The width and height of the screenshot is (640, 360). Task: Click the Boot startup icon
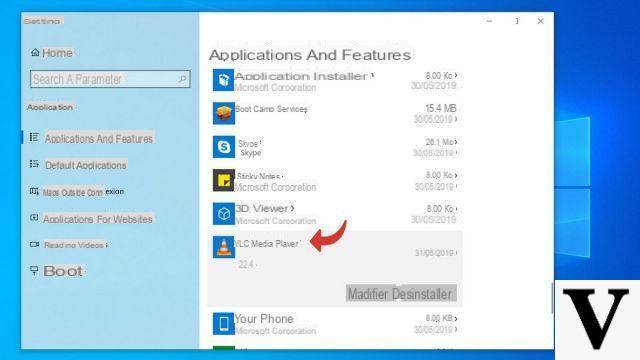34,270
